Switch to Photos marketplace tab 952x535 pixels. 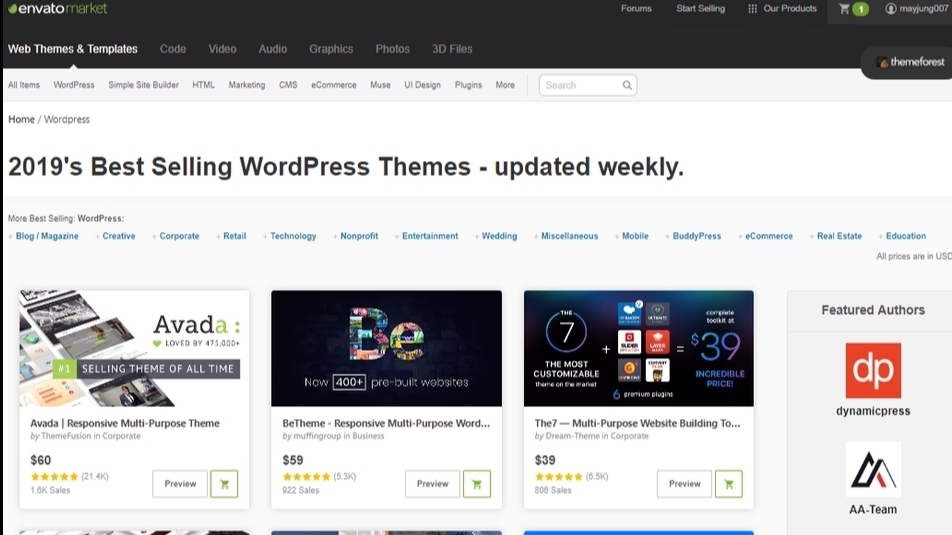(x=392, y=49)
